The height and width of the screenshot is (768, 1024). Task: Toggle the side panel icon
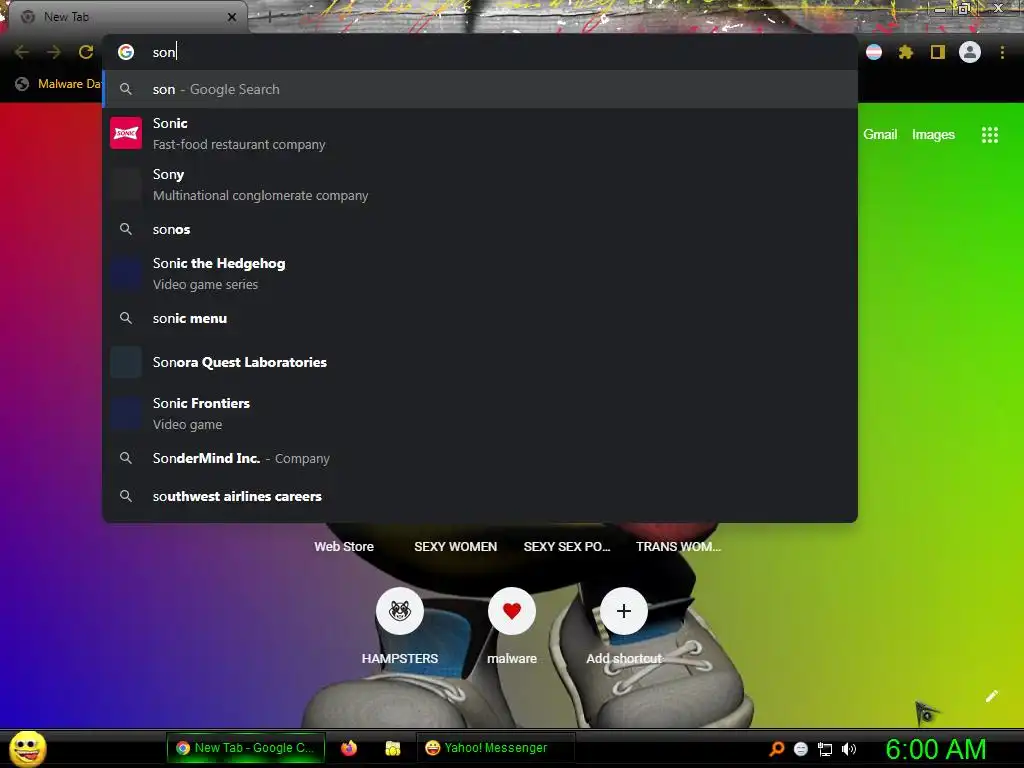[x=938, y=52]
